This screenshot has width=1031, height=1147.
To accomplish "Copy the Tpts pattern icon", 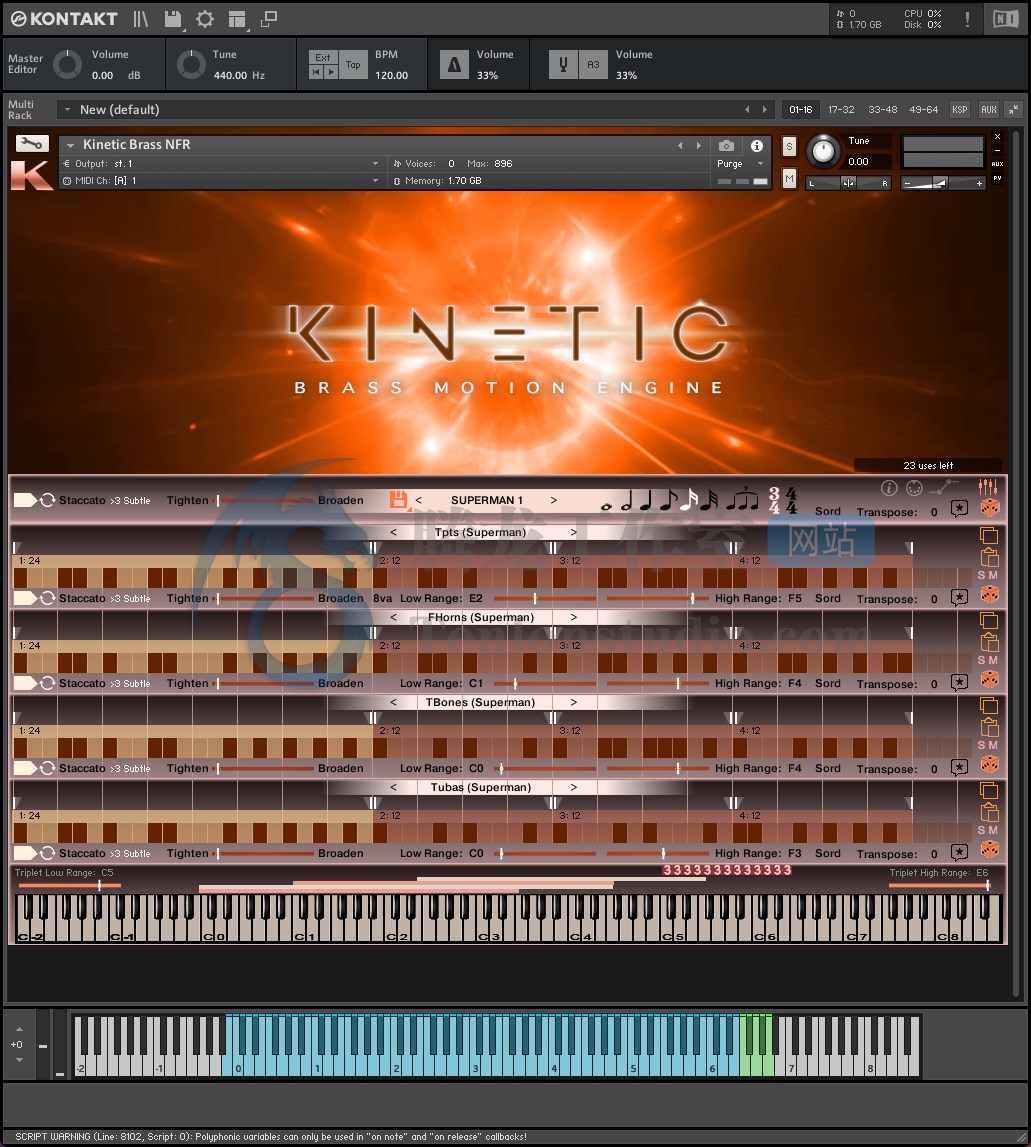I will 989,535.
